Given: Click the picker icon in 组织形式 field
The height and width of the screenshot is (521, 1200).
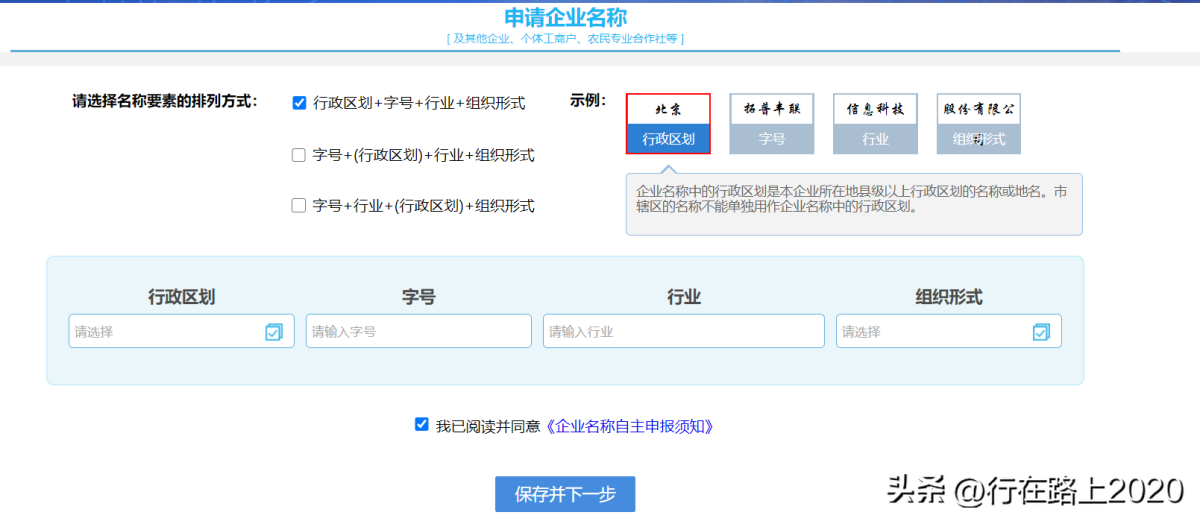Looking at the screenshot, I should coord(1041,332).
